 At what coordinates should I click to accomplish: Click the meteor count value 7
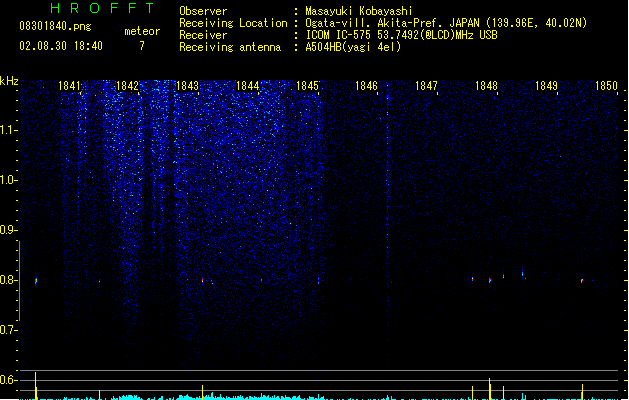tap(142, 46)
